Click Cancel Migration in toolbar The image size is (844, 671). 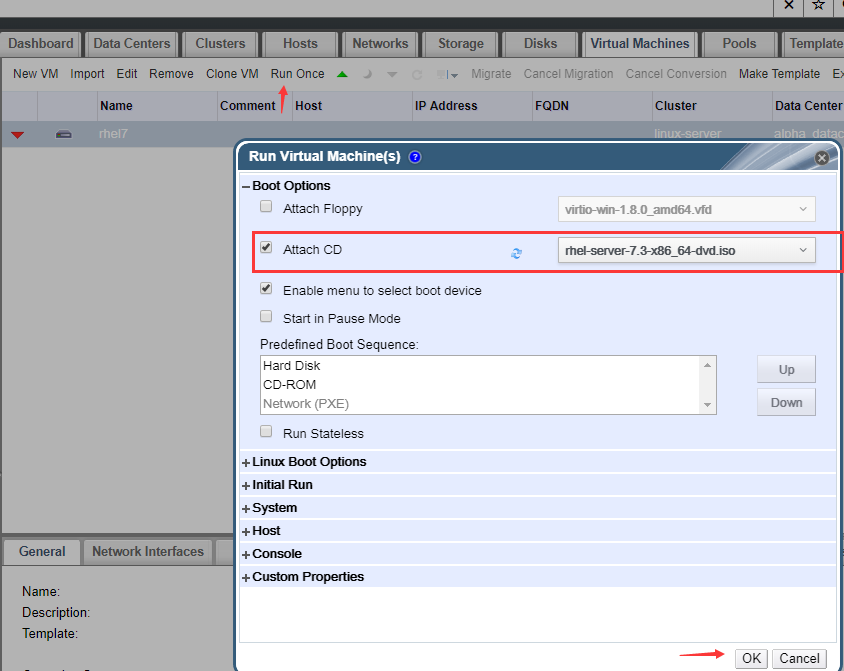point(568,74)
